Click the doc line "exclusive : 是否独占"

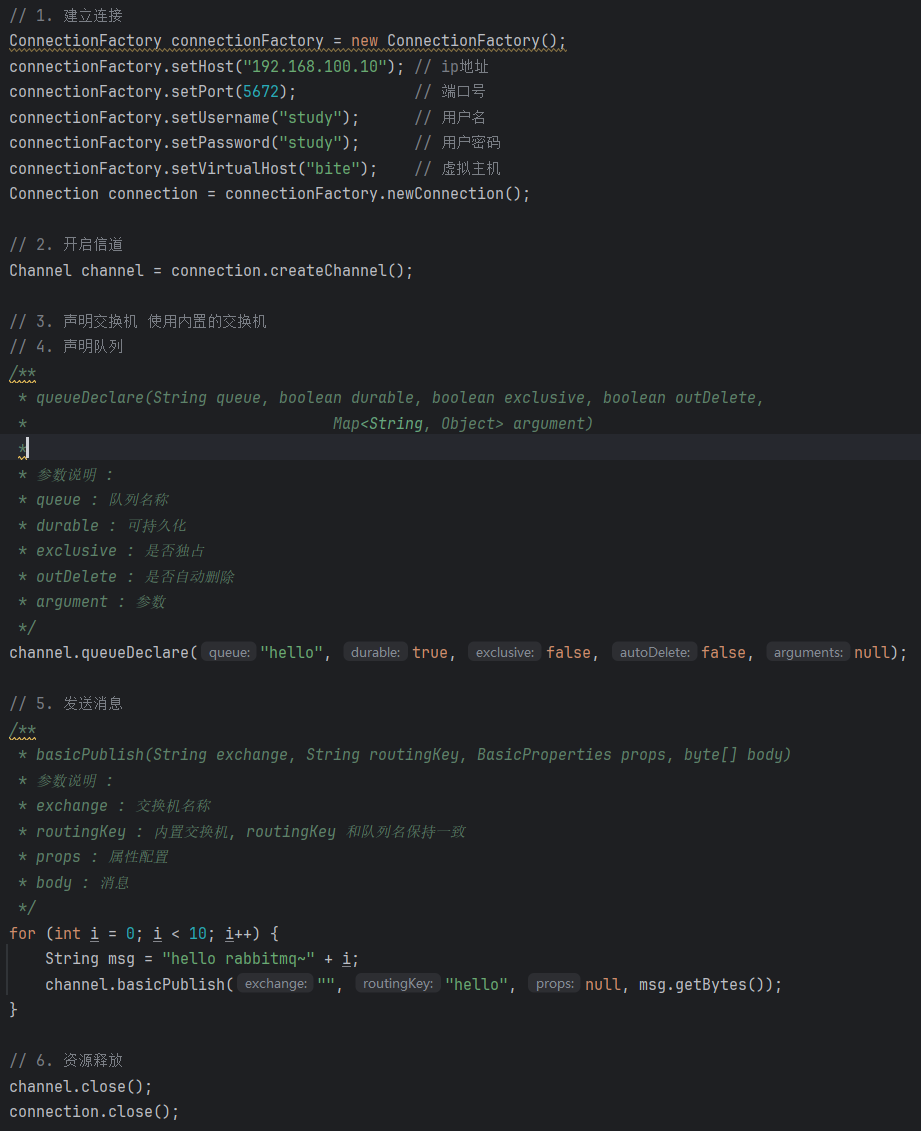pyautogui.click(x=120, y=551)
